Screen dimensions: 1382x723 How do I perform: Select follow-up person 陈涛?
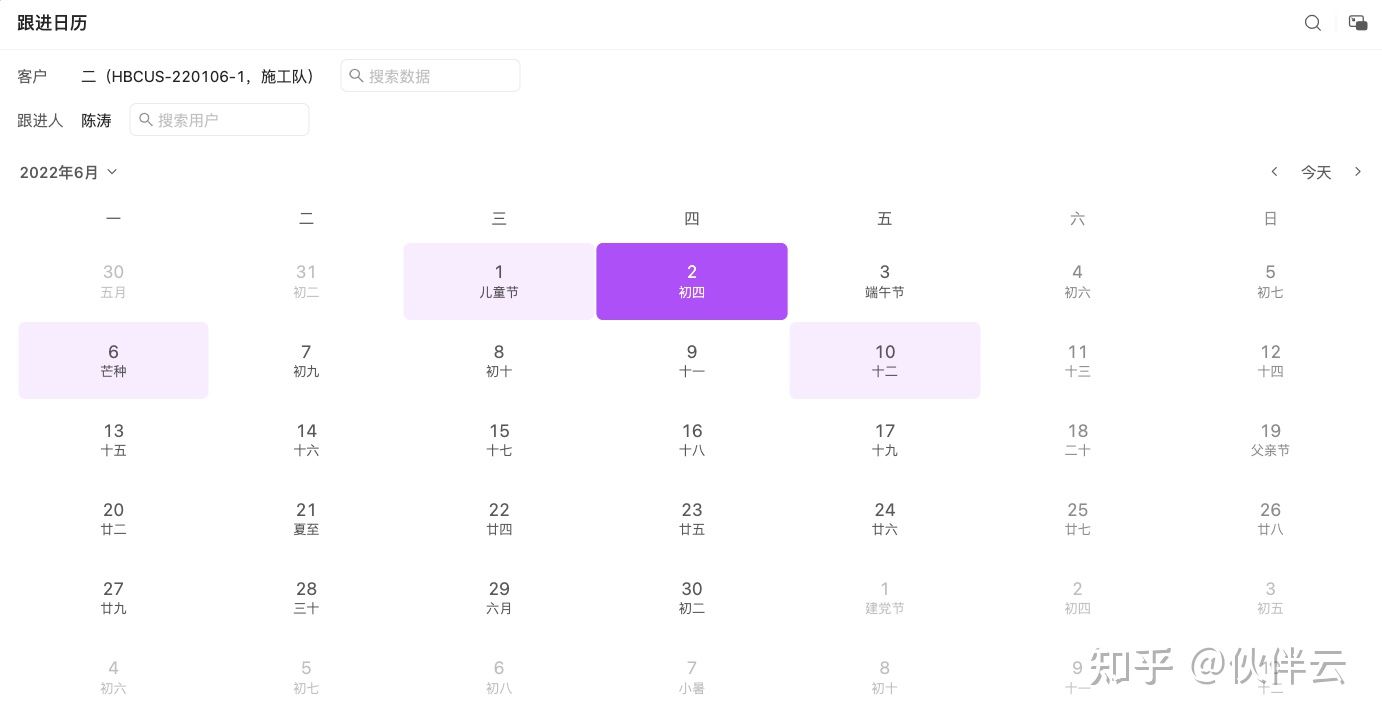[96, 120]
